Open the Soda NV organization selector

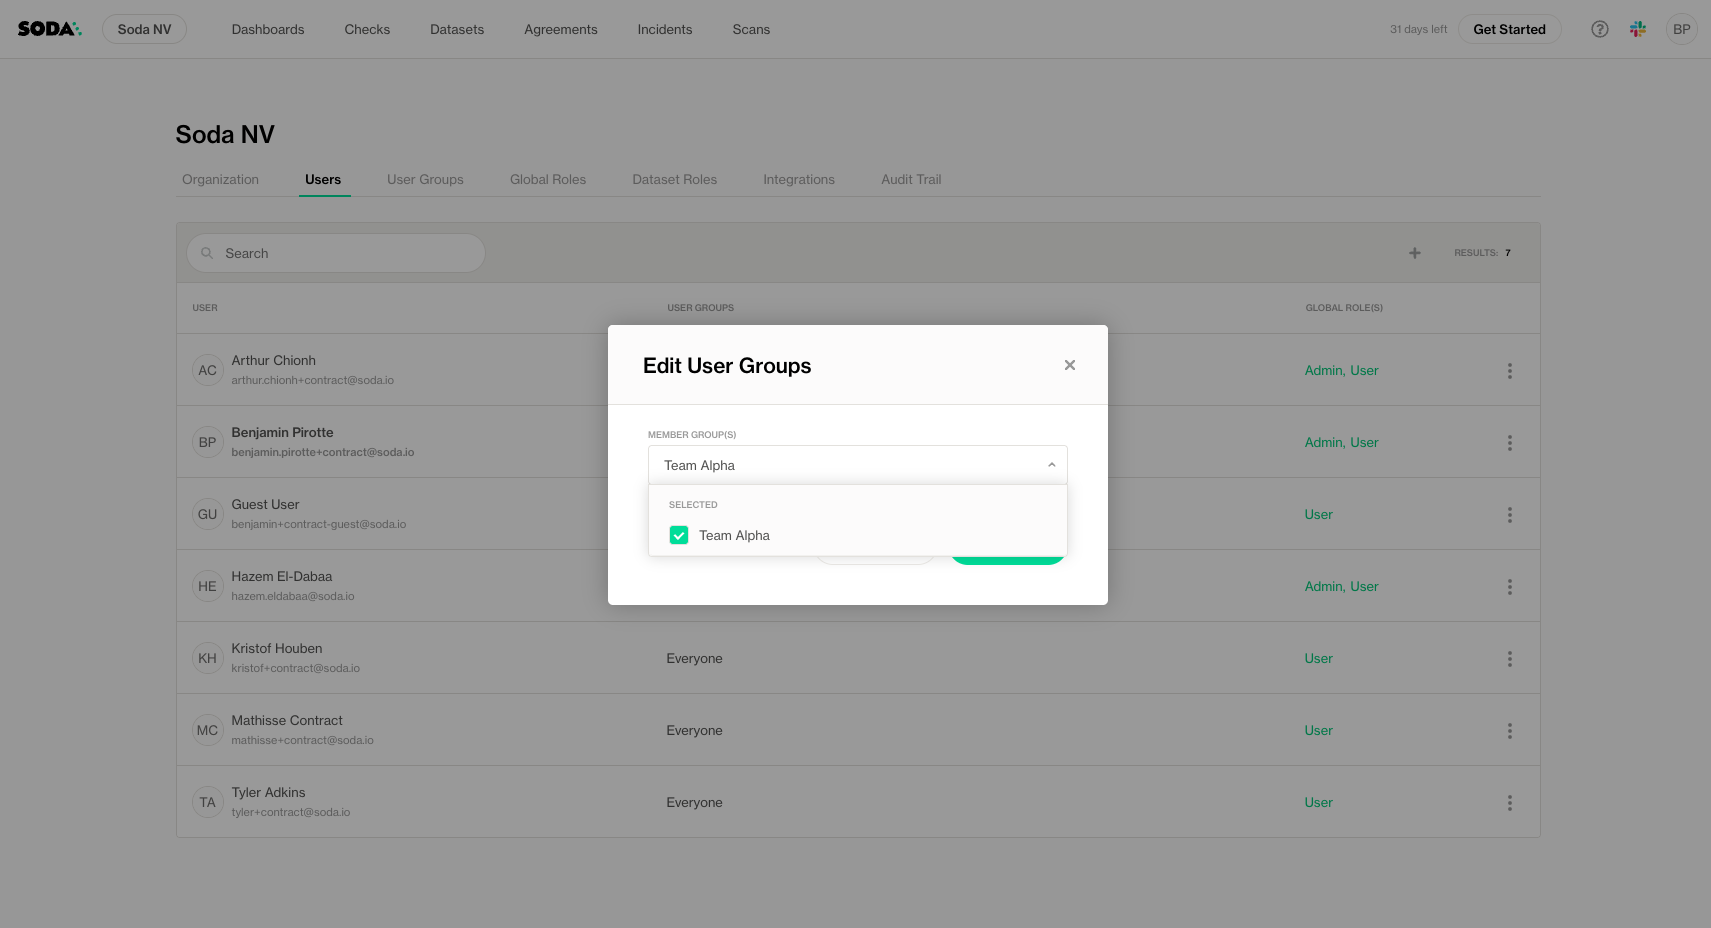pos(144,29)
